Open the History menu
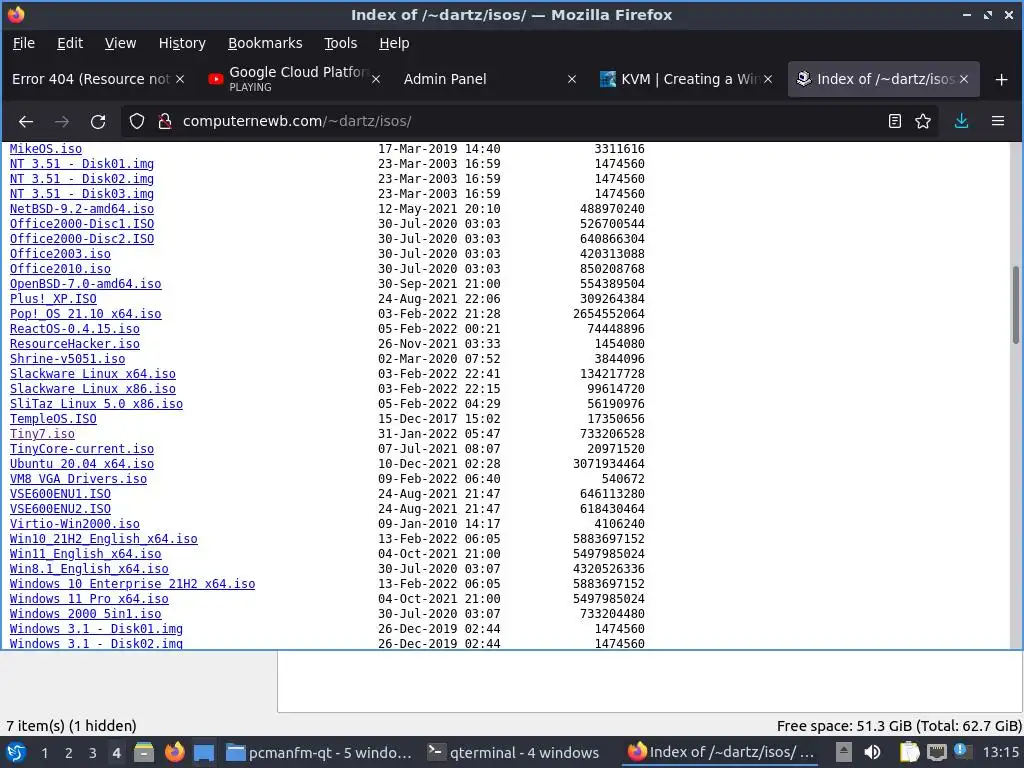The width and height of the screenshot is (1024, 768). pos(182,43)
